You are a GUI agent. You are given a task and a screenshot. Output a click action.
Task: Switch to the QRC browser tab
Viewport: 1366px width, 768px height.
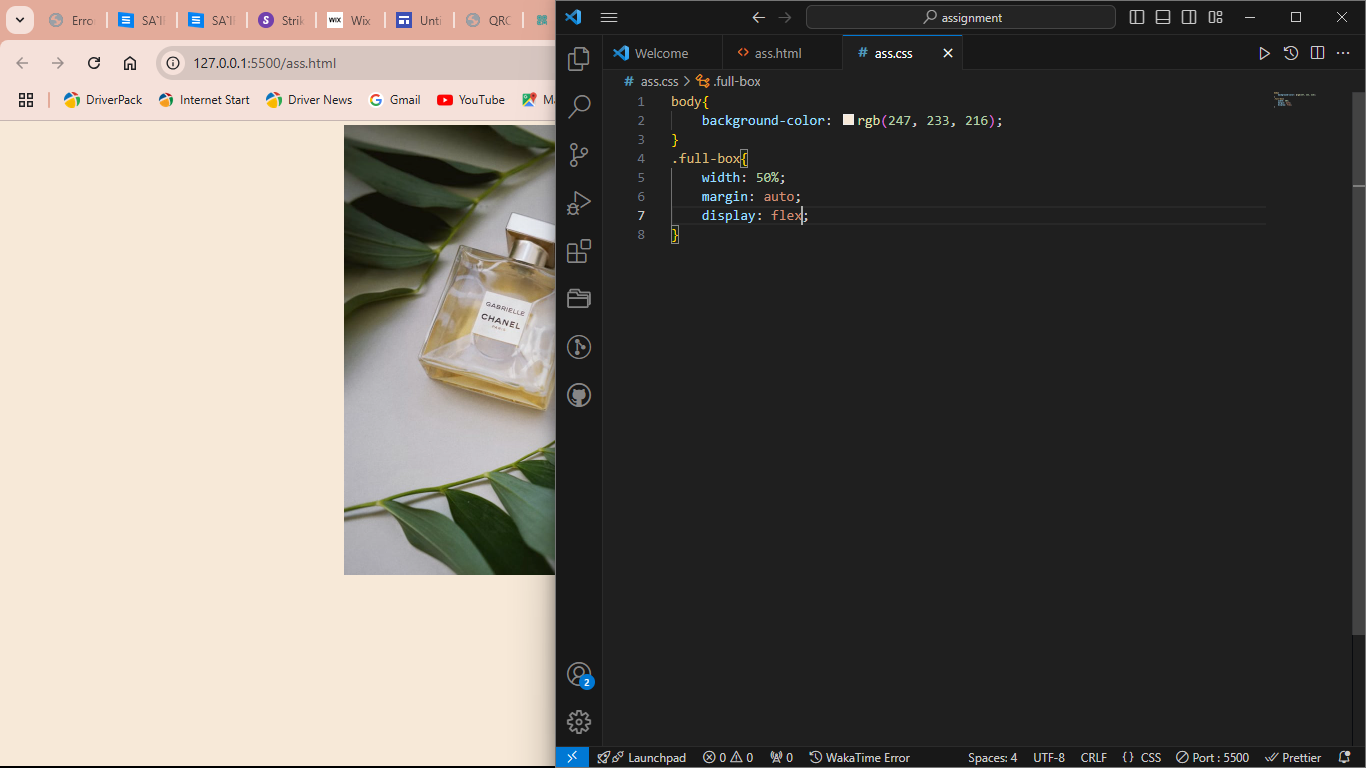coord(488,20)
